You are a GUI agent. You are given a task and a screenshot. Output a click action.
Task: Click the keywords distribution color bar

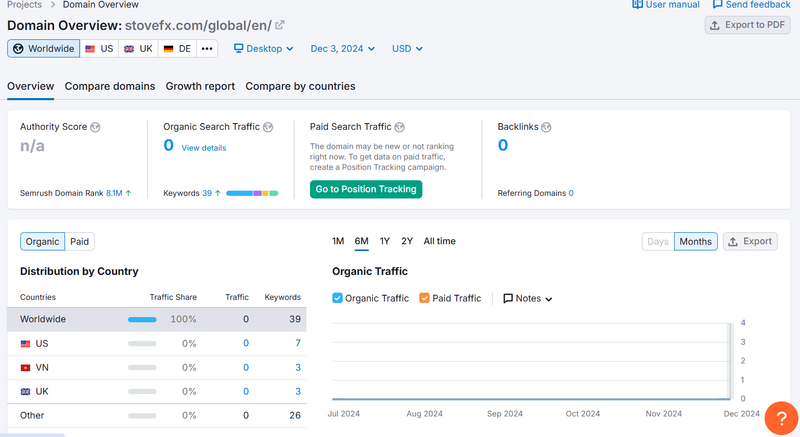[x=252, y=193]
